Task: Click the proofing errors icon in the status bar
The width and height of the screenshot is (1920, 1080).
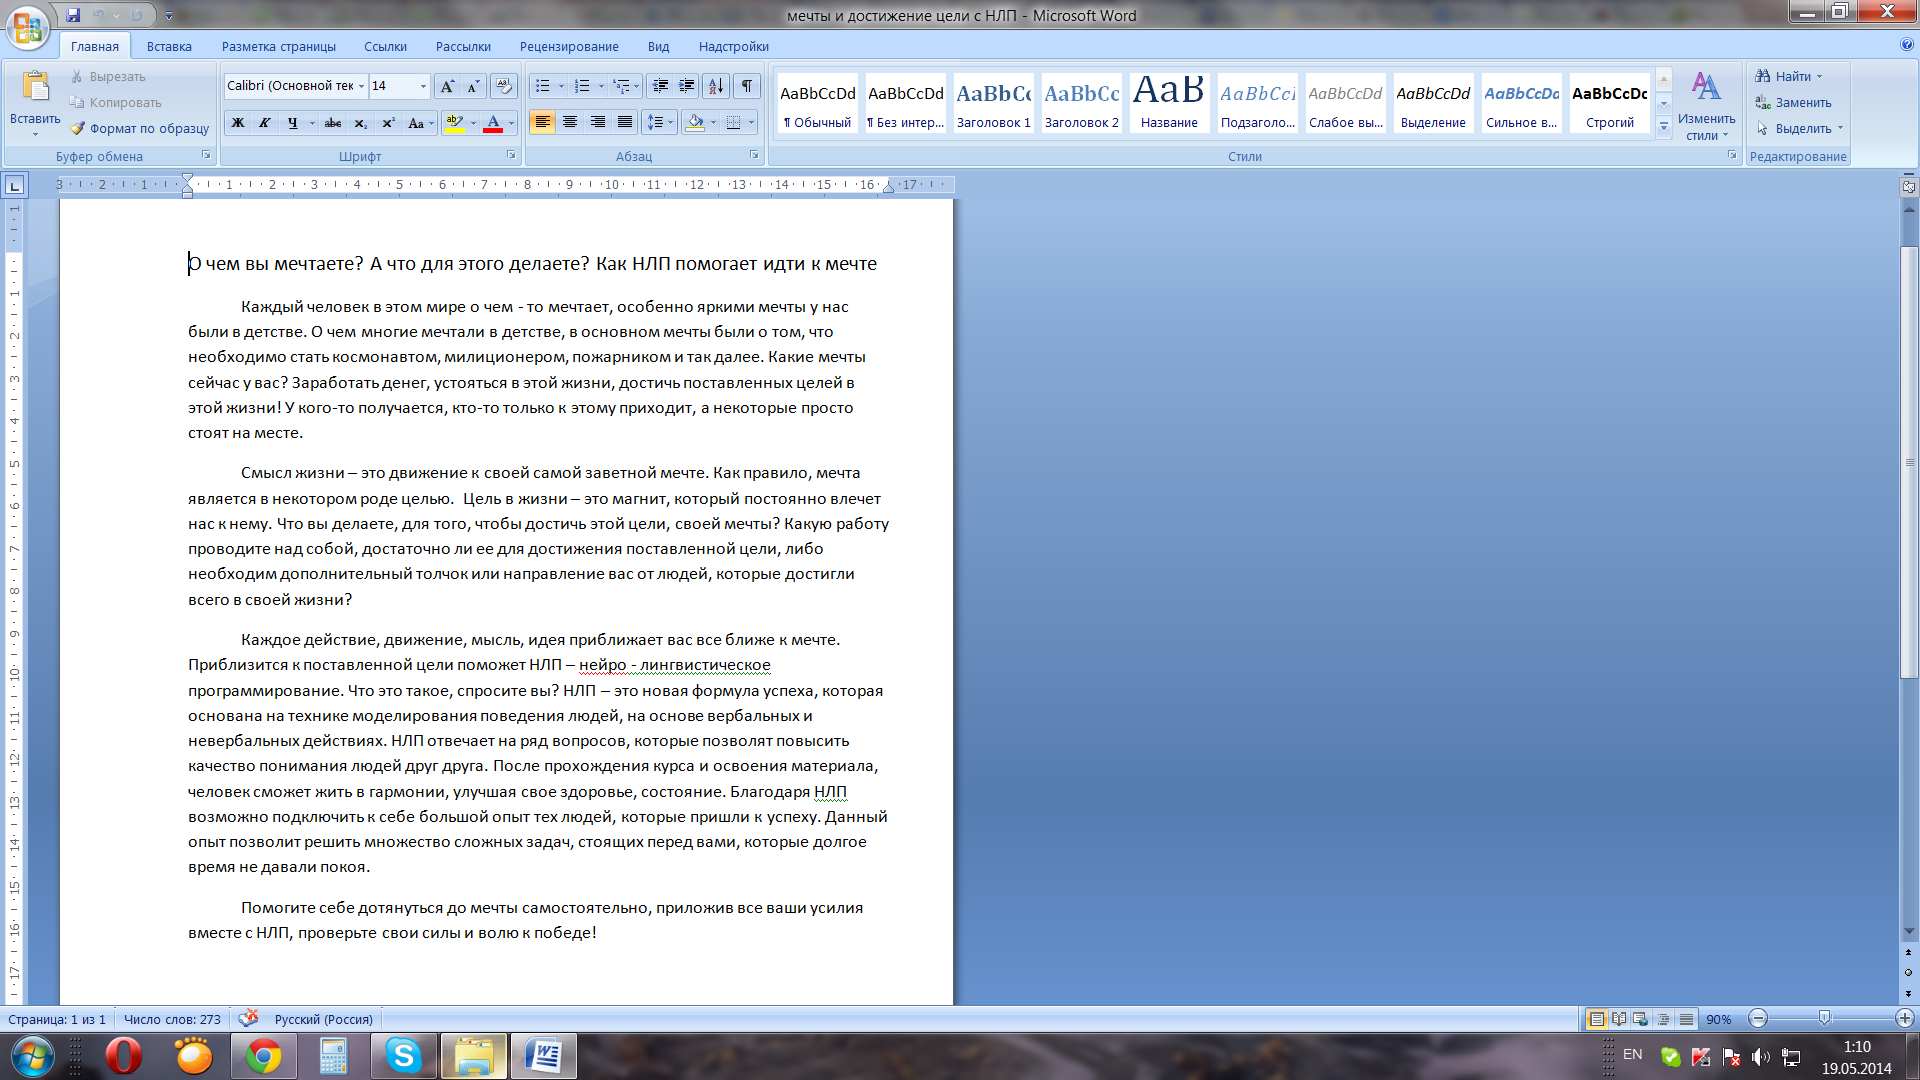Action: [248, 1018]
